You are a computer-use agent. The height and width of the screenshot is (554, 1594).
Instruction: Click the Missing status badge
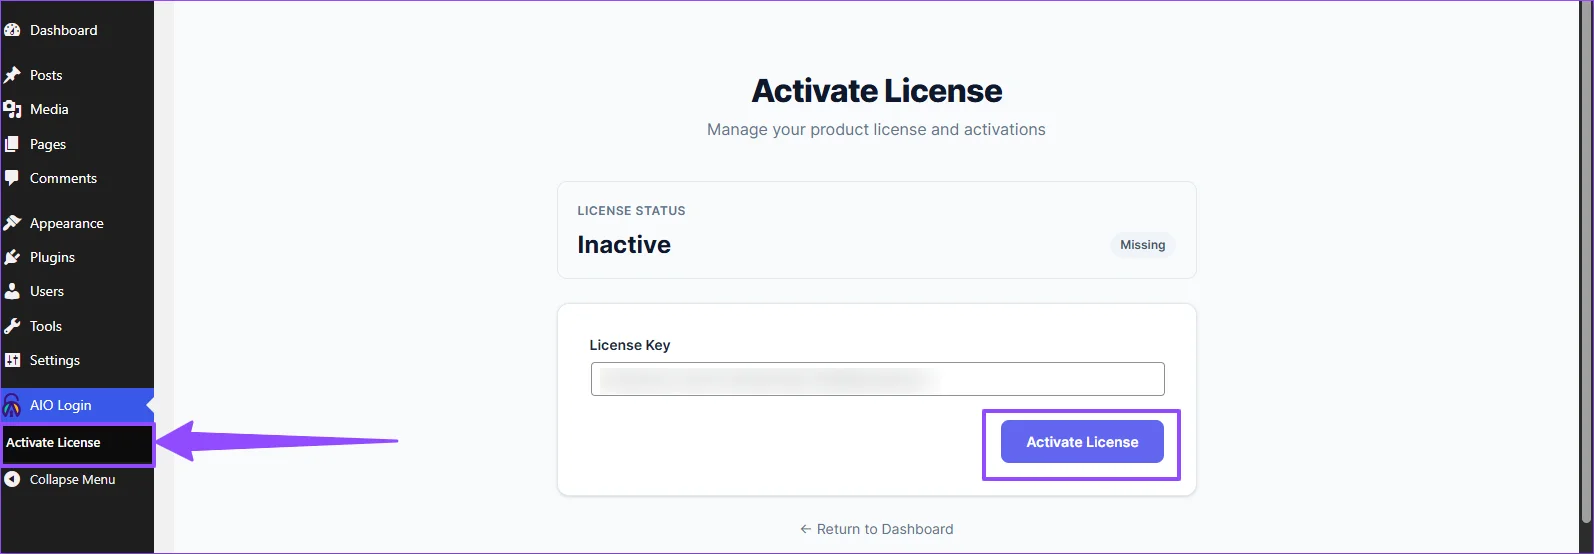1142,245
